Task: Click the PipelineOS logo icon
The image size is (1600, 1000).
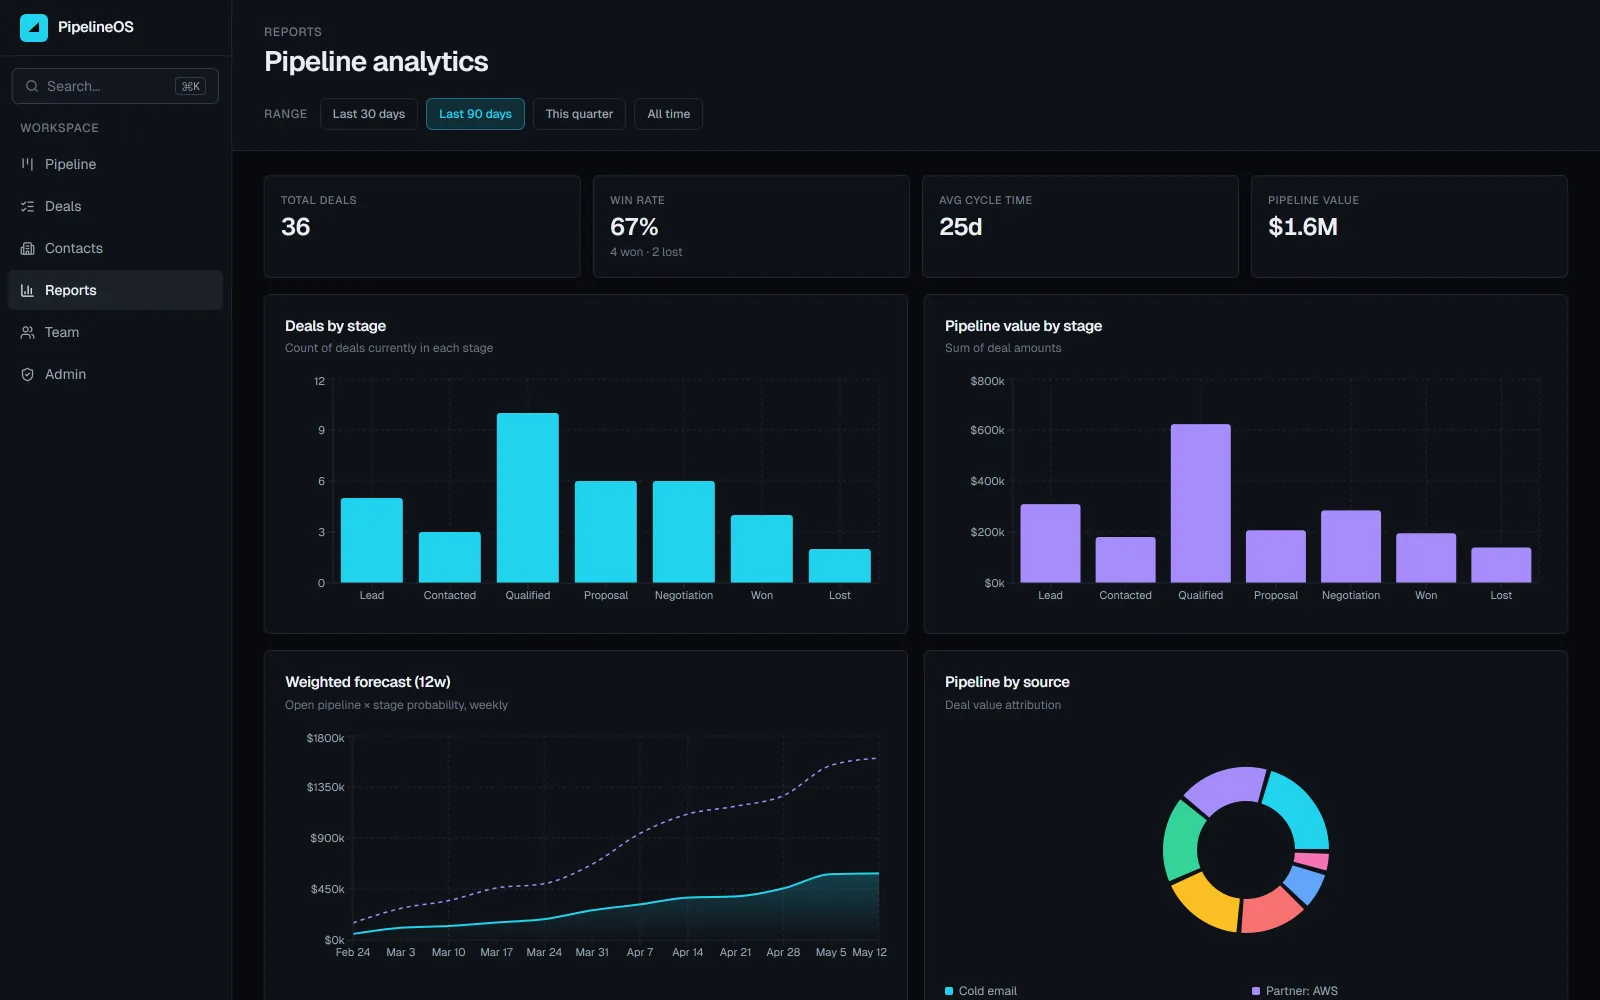Action: pos(34,27)
